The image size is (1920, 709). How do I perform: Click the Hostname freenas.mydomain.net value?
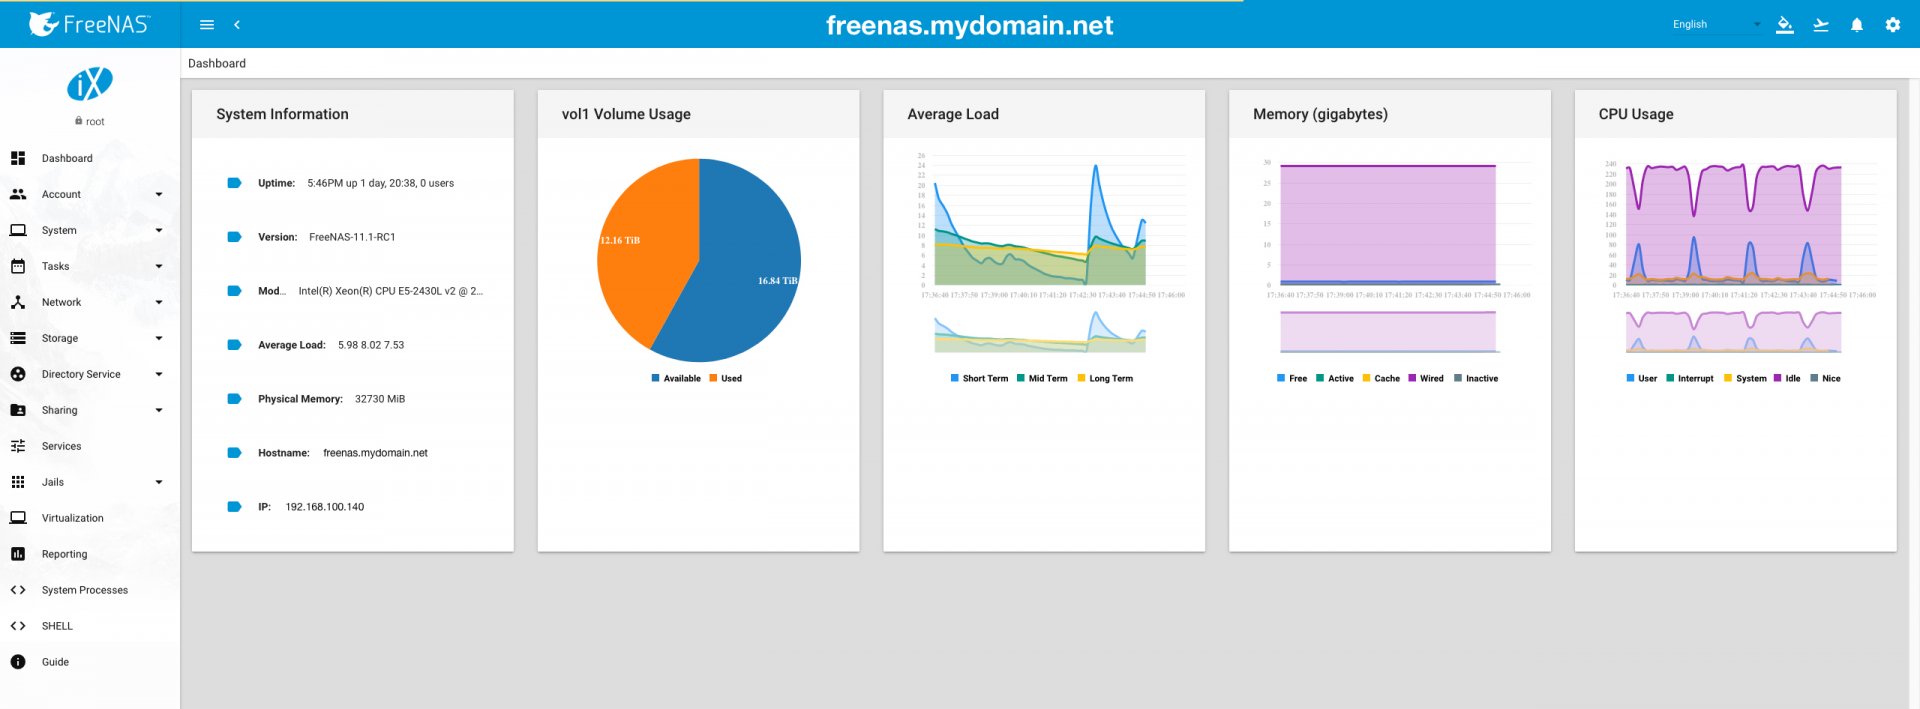pyautogui.click(x=375, y=453)
